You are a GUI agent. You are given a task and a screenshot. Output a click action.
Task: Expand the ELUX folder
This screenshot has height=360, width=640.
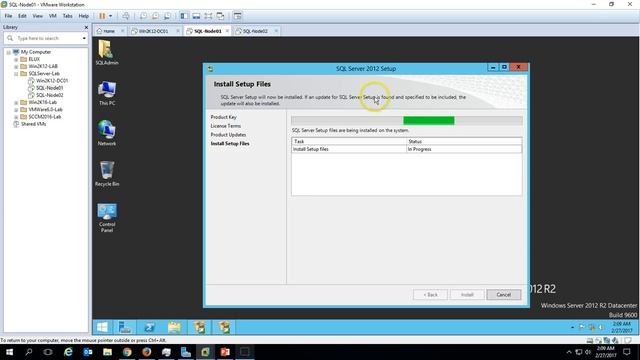click(x=16, y=60)
